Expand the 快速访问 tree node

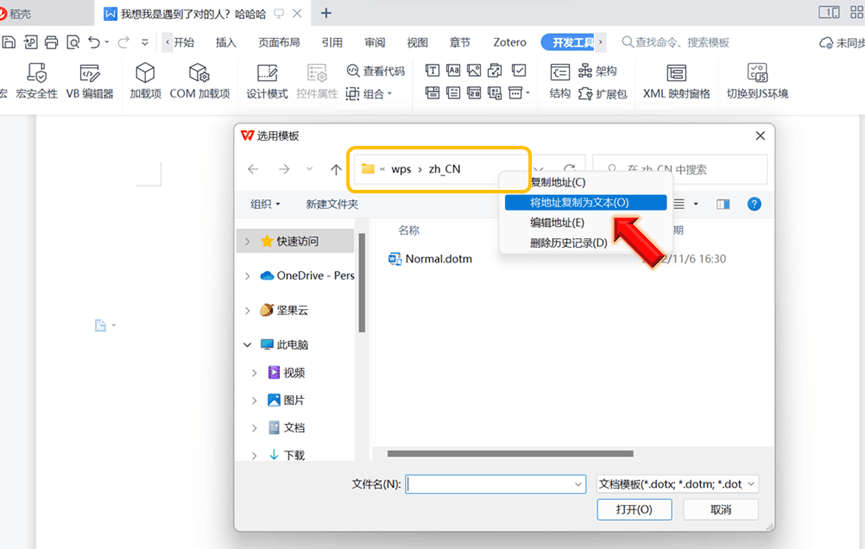click(247, 241)
